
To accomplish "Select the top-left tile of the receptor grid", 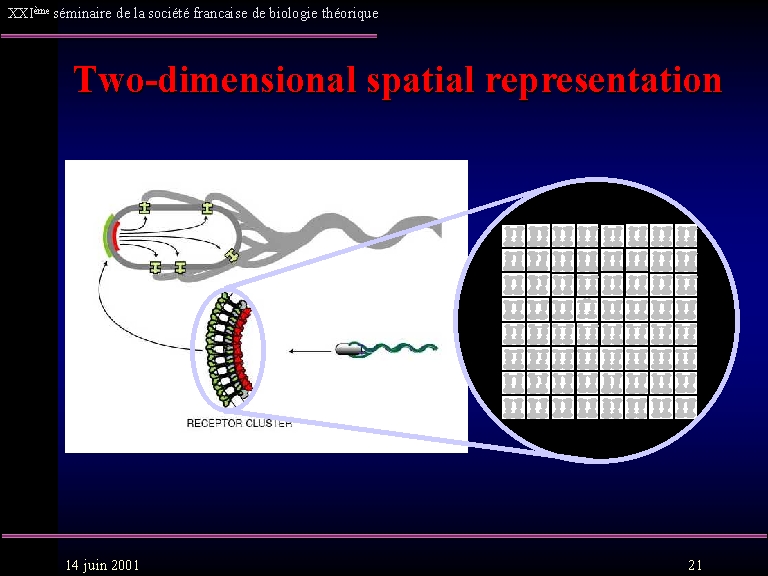I will coord(513,236).
